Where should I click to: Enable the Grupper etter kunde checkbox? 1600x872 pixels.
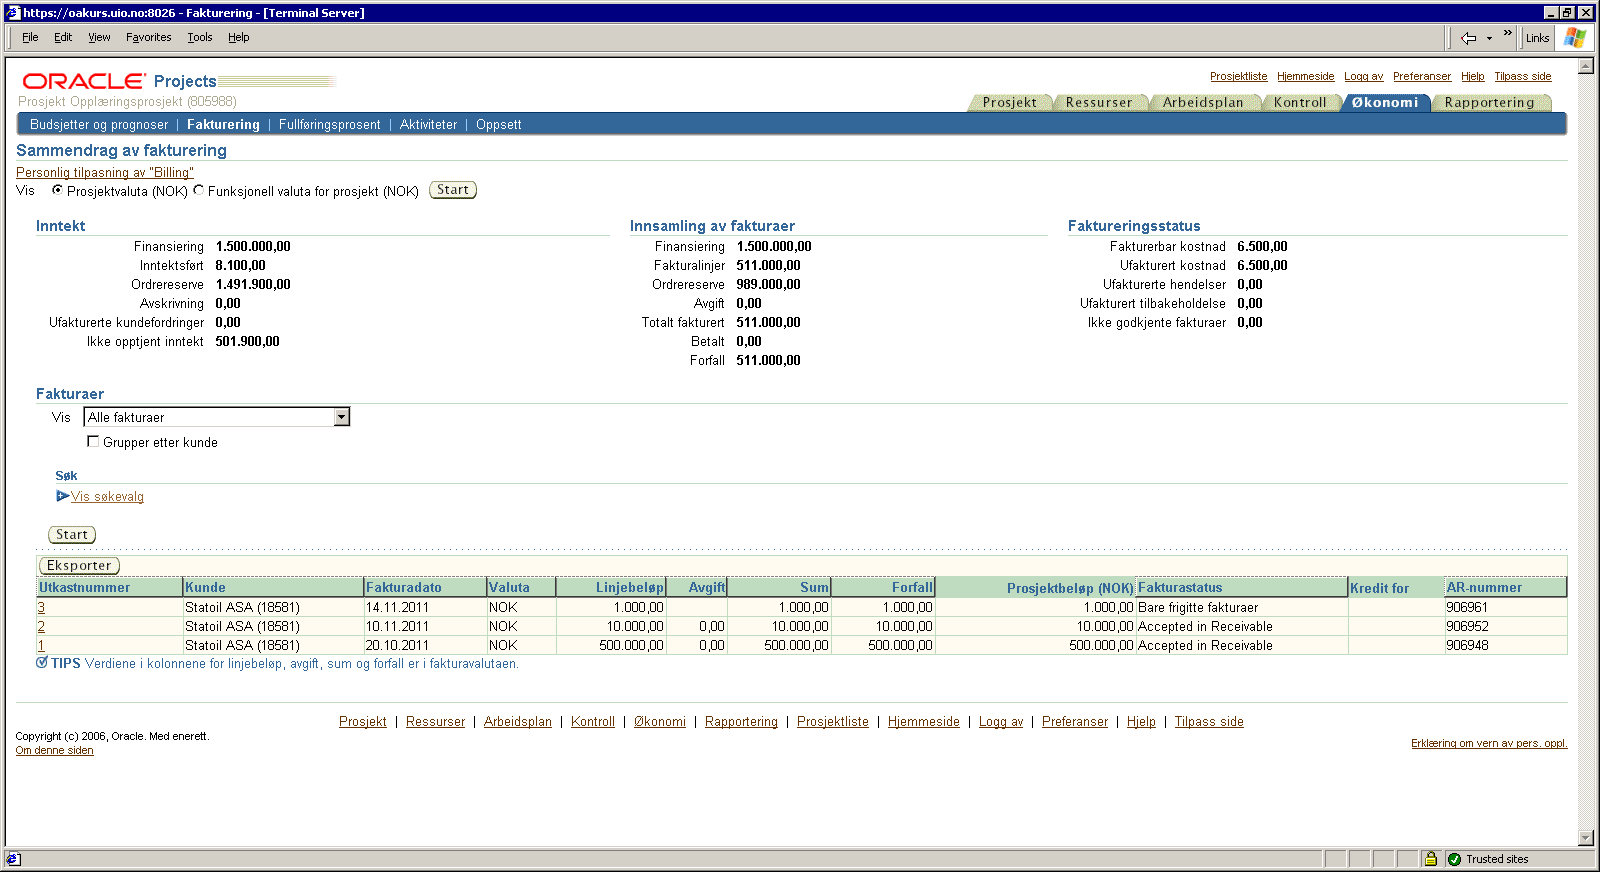[x=93, y=441]
